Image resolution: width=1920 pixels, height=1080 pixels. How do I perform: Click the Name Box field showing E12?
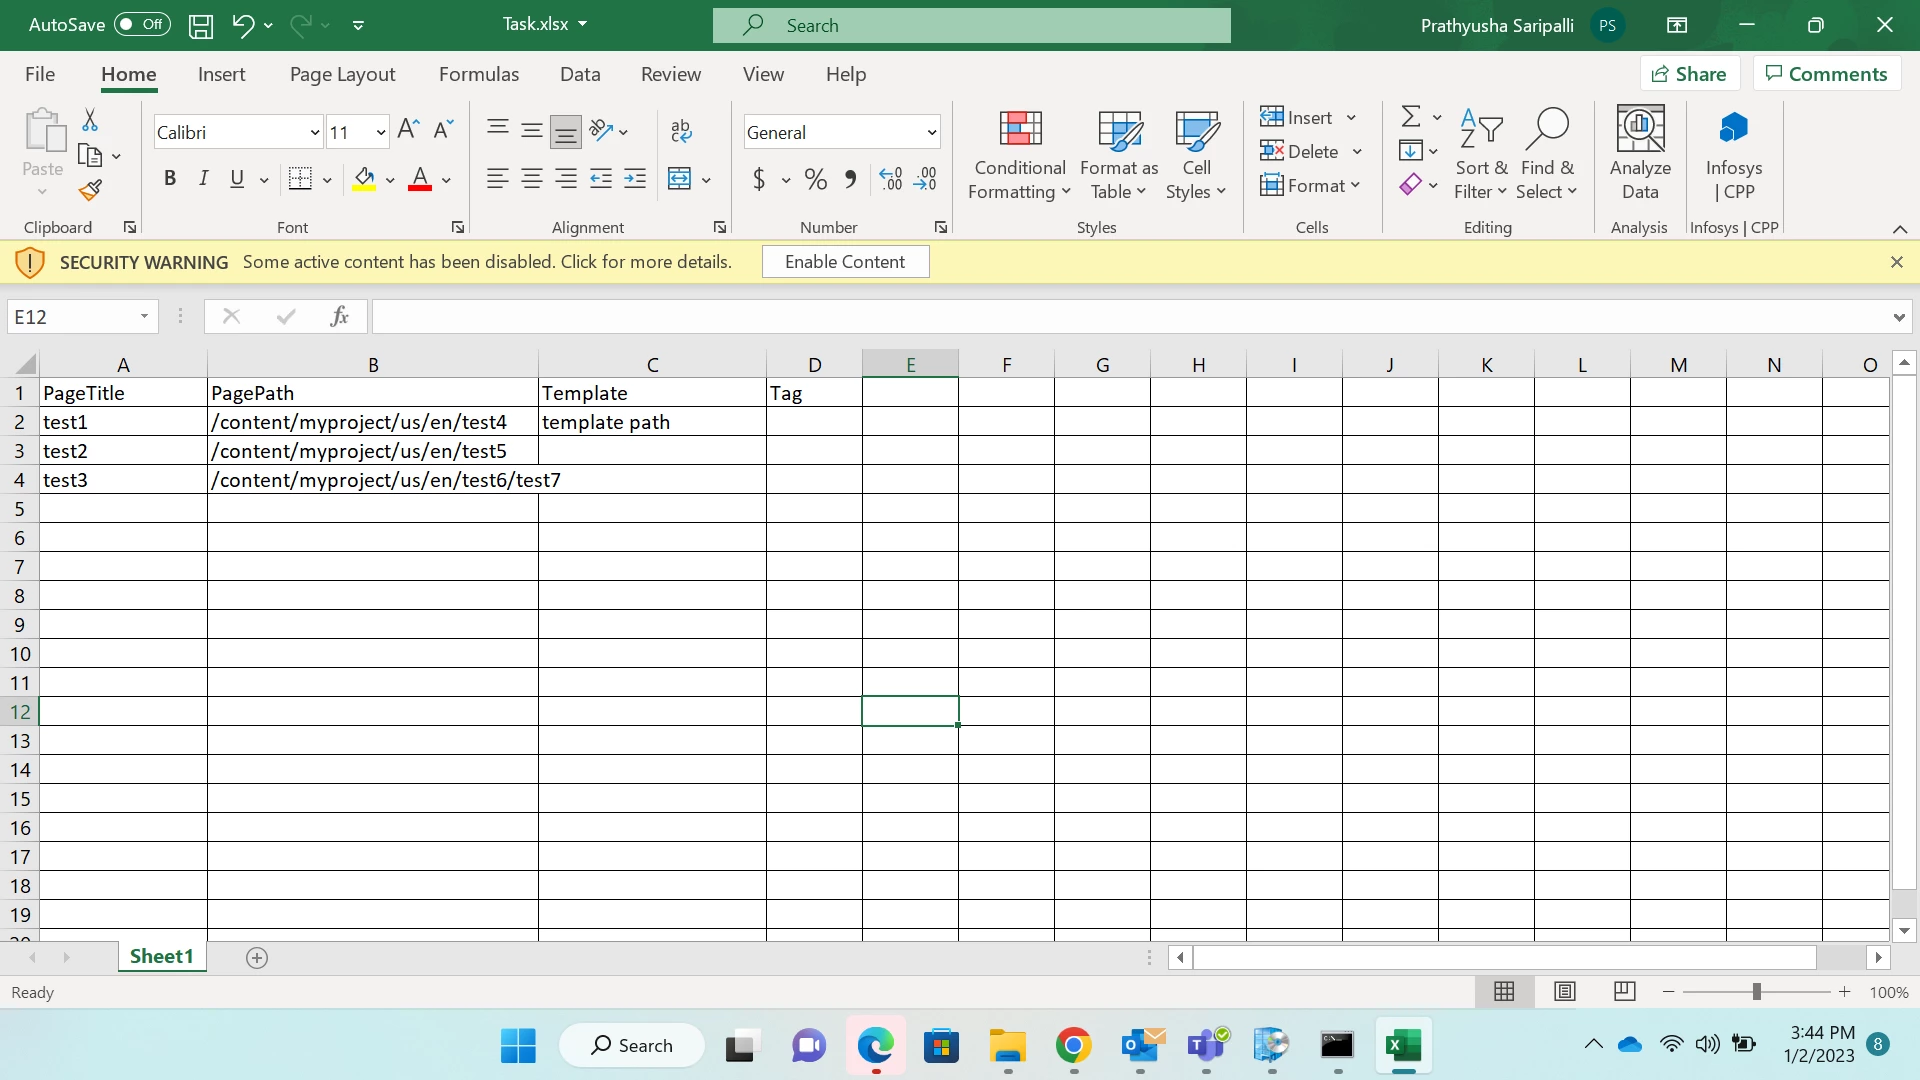[70, 317]
